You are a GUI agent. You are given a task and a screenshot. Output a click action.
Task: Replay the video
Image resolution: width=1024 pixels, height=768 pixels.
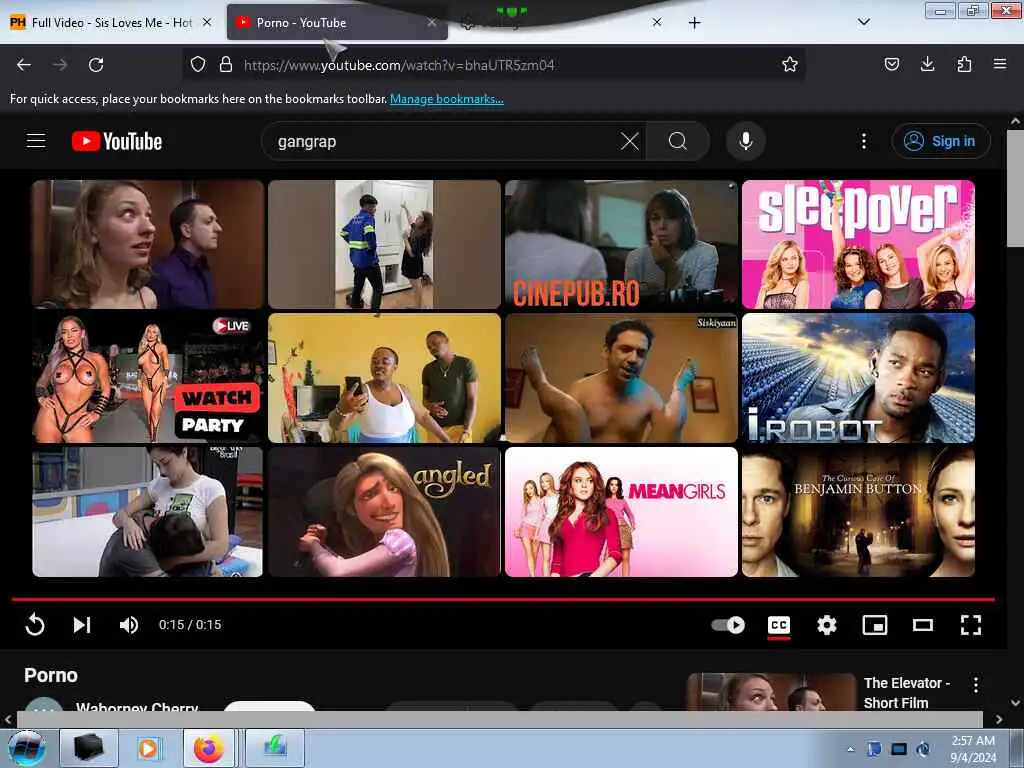[35, 625]
